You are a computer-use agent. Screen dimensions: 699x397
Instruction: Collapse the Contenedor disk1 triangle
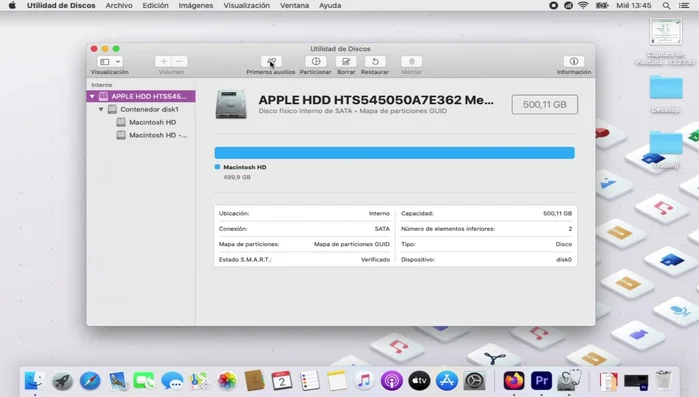pos(101,109)
